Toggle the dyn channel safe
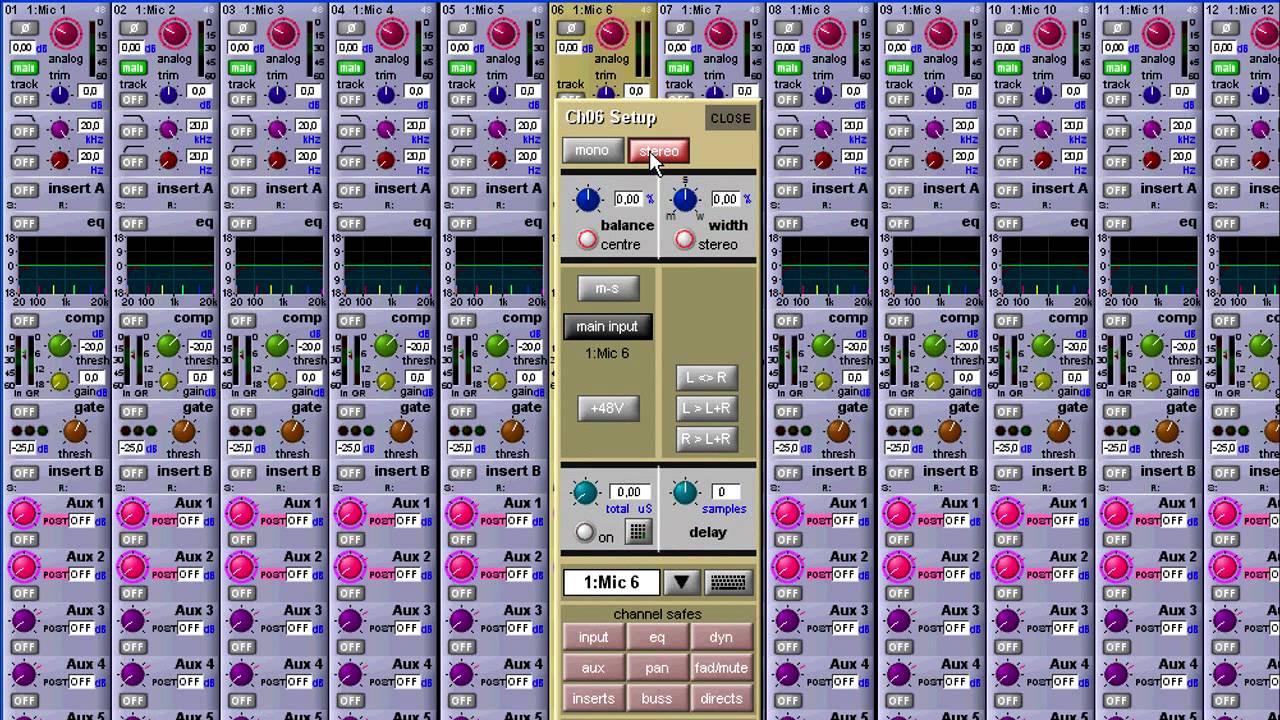This screenshot has height=720, width=1280. 721,638
